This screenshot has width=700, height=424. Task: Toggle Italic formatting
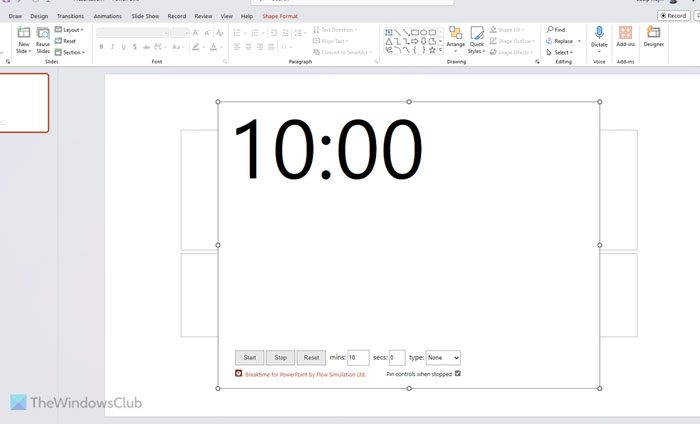point(112,47)
